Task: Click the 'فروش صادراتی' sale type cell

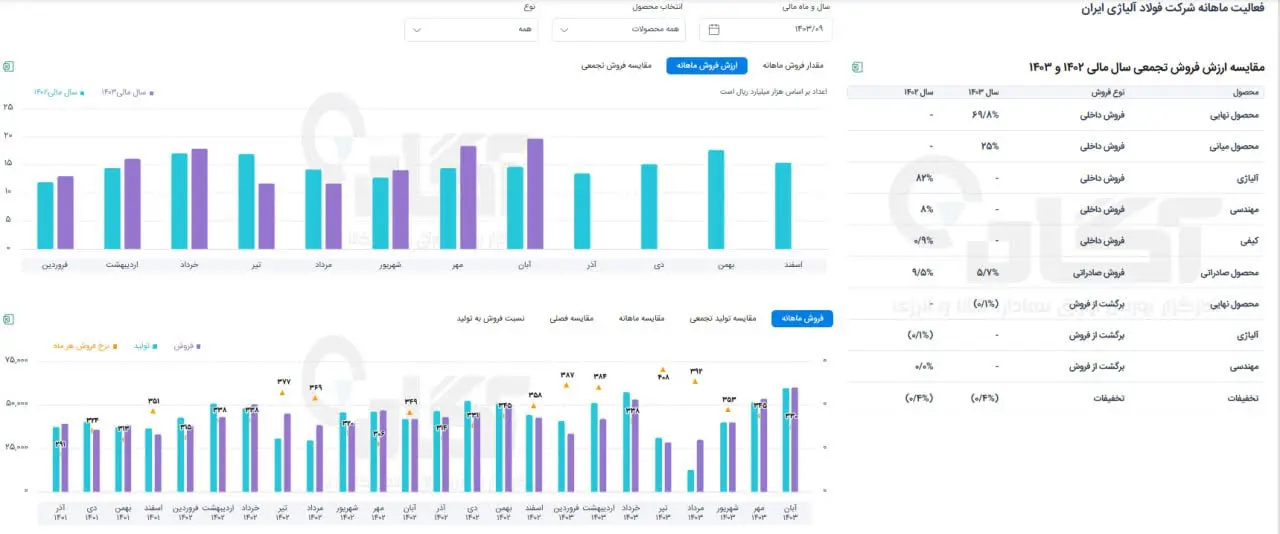Action: click(1098, 272)
